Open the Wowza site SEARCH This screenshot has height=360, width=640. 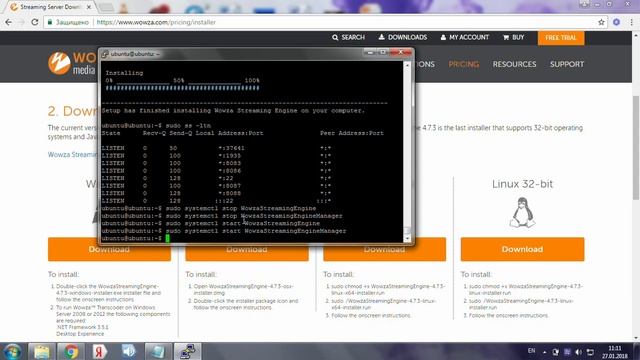tap(348, 38)
